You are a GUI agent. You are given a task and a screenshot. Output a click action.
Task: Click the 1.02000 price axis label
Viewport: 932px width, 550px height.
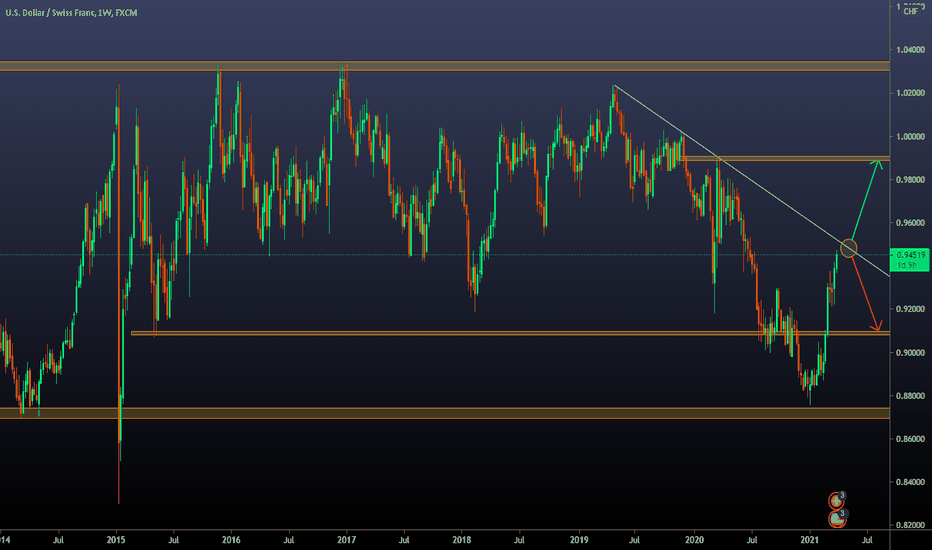[x=911, y=93]
